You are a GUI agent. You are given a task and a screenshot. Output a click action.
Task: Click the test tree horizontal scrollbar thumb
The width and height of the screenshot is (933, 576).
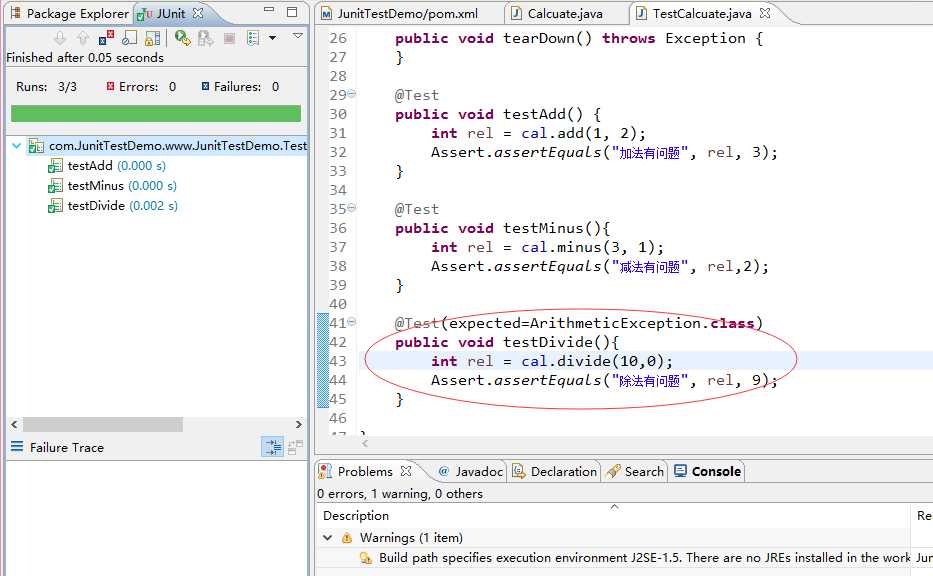click(102, 424)
